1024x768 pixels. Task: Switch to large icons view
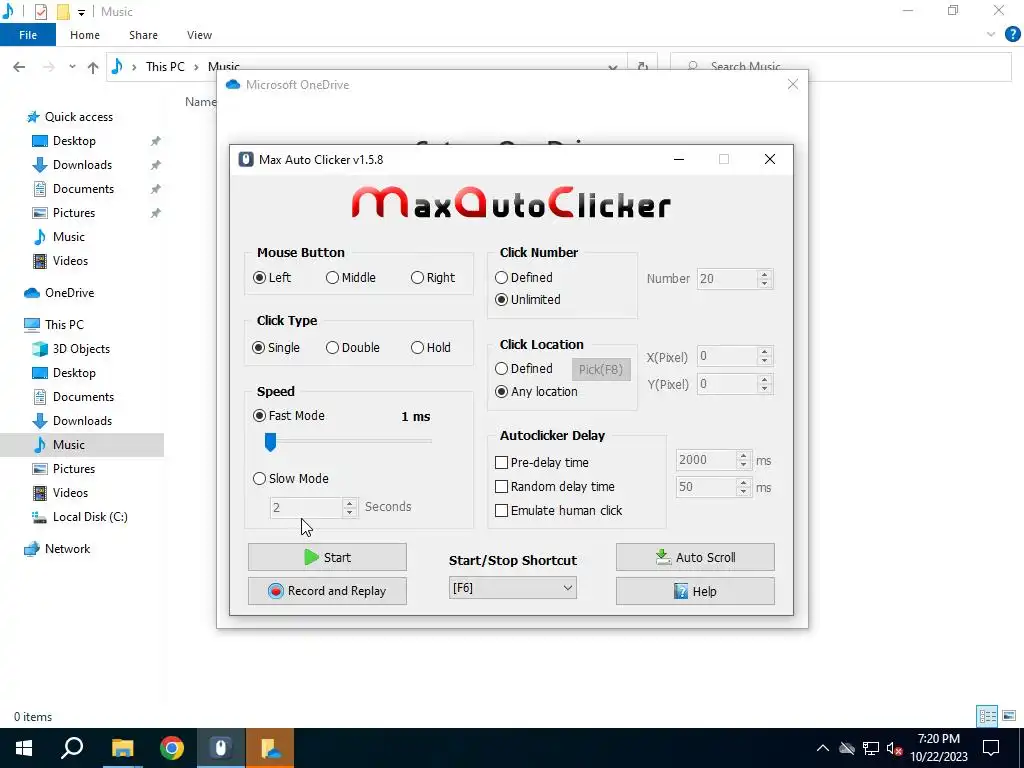pyautogui.click(x=1009, y=716)
